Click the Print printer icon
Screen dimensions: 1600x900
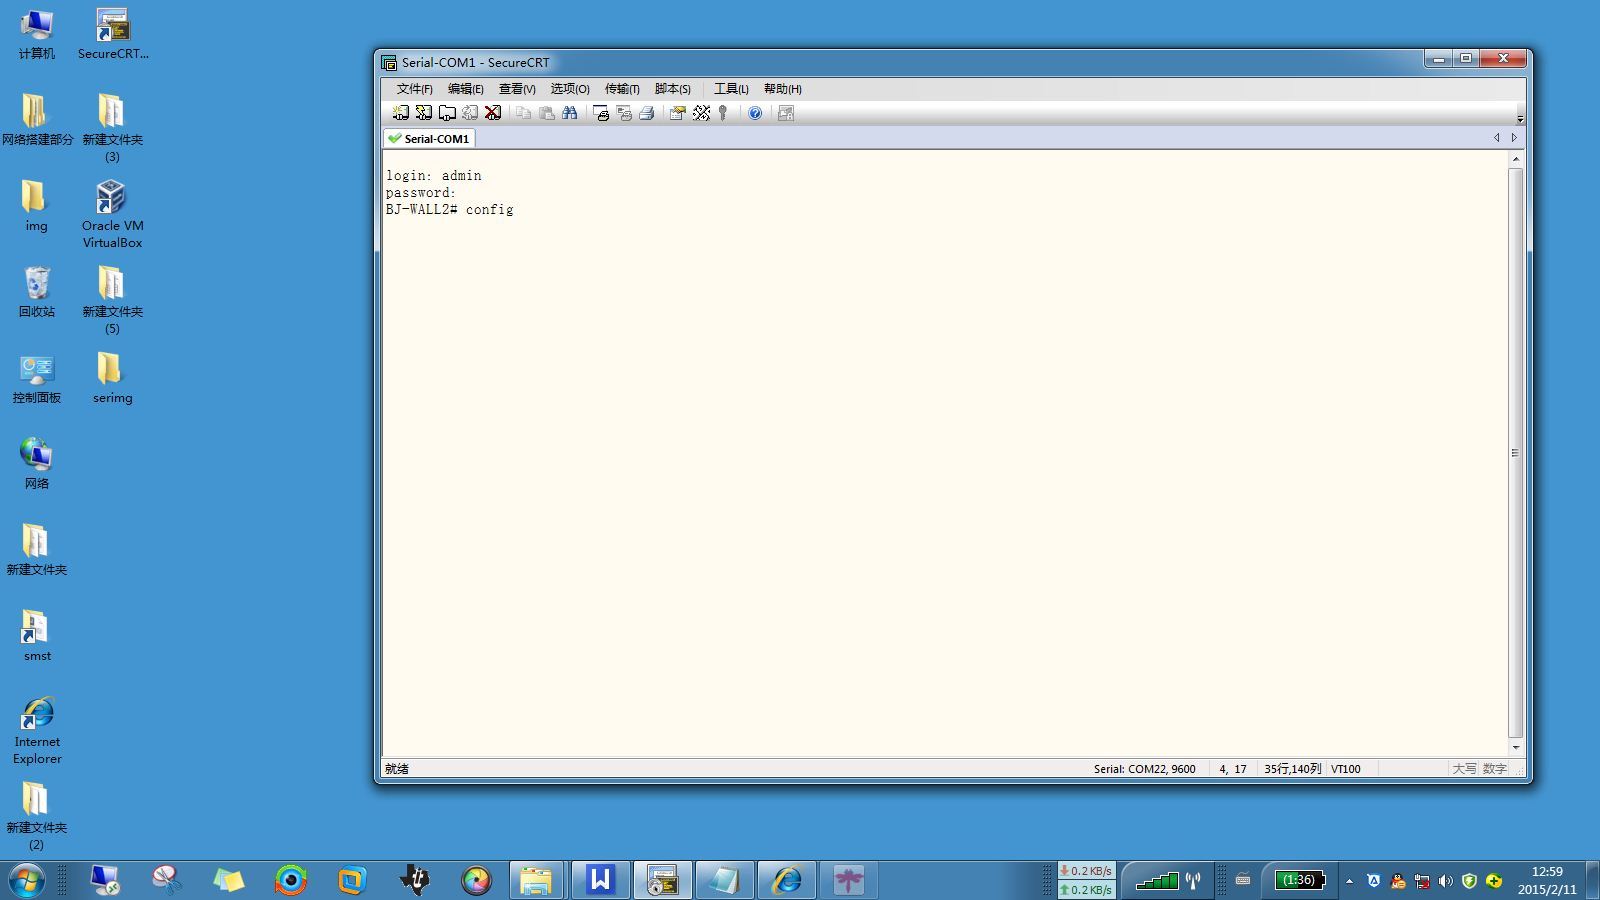pos(647,113)
